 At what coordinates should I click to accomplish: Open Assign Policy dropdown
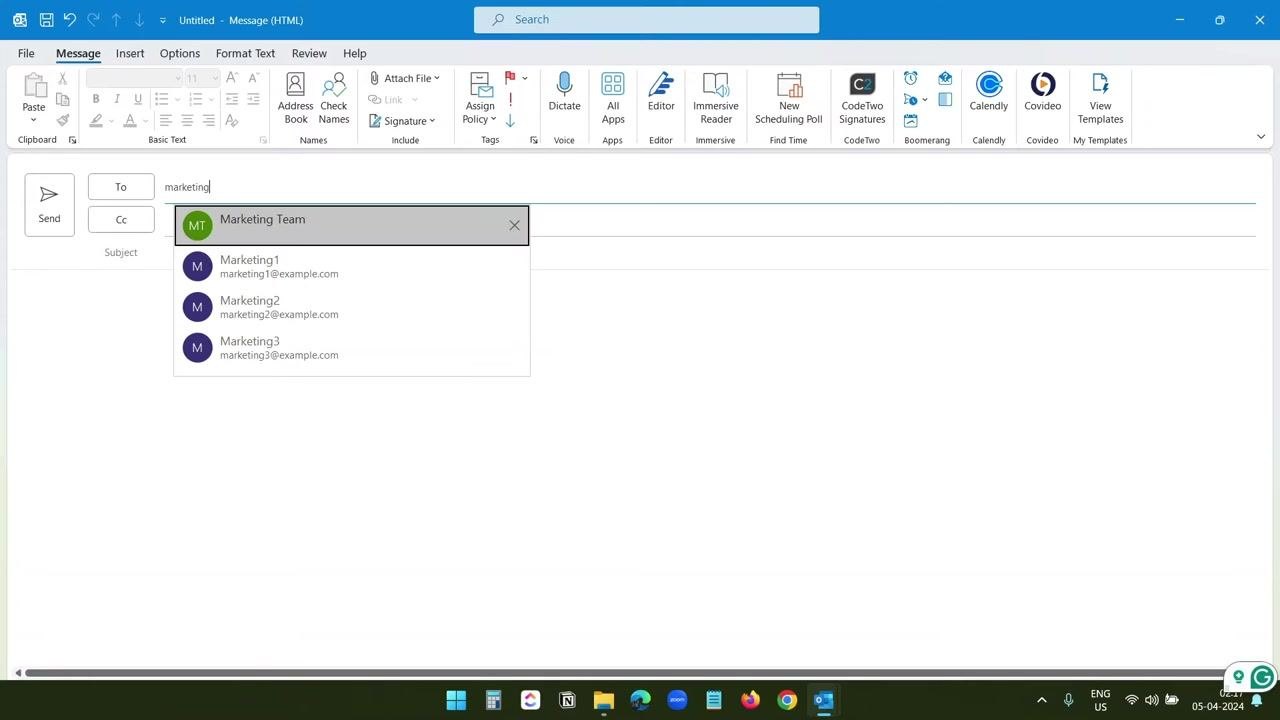pos(480,98)
